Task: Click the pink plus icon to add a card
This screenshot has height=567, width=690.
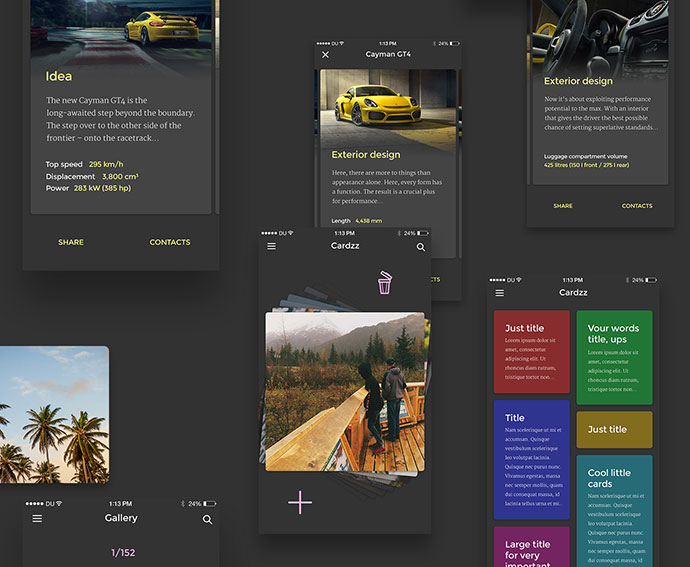Action: (x=300, y=502)
